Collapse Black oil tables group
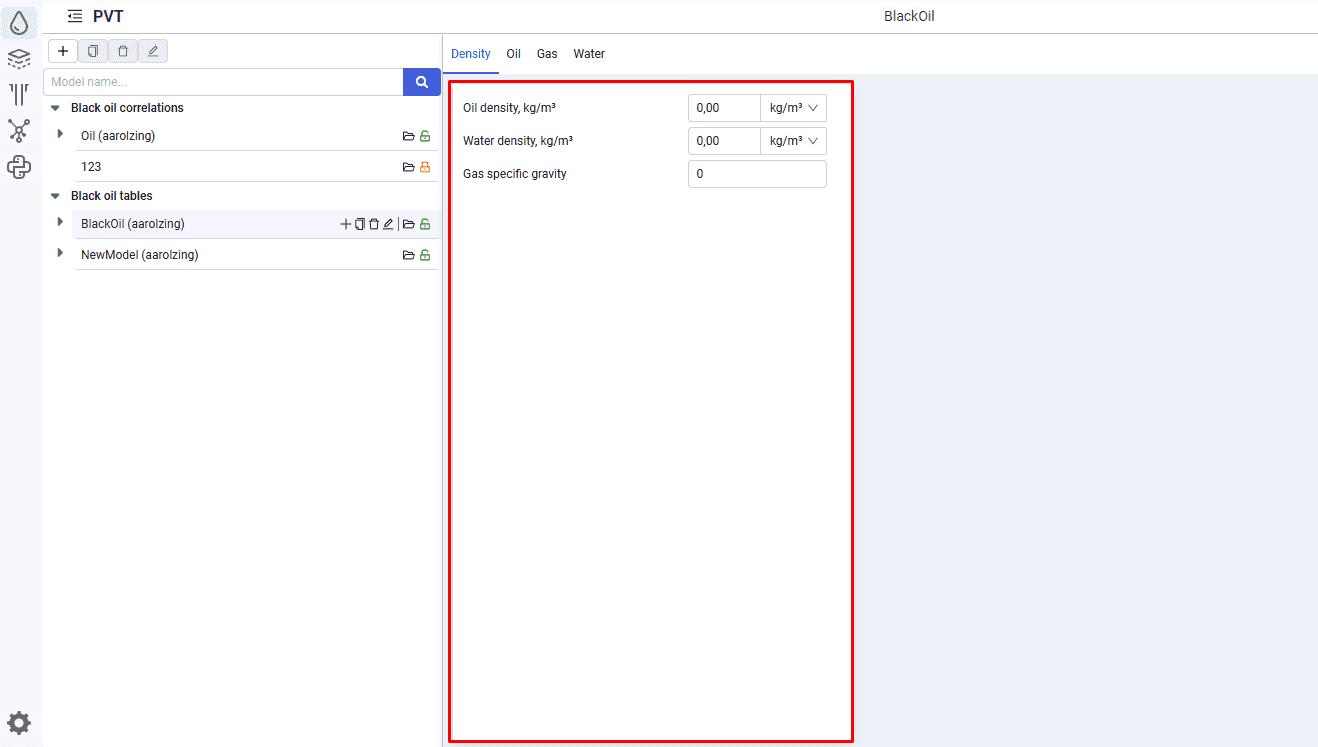 point(55,196)
